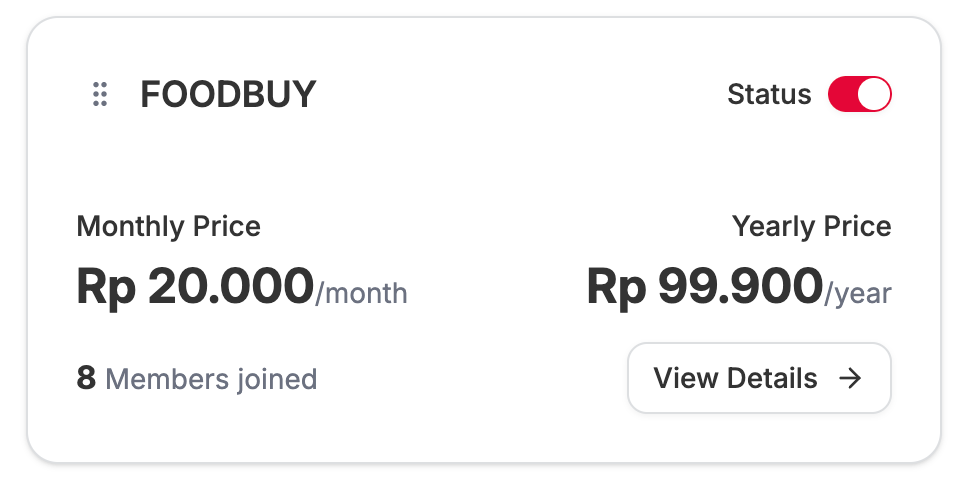This screenshot has width=960, height=488.
Task: Click the Rp 20.000 monthly amount
Action: click(195, 287)
